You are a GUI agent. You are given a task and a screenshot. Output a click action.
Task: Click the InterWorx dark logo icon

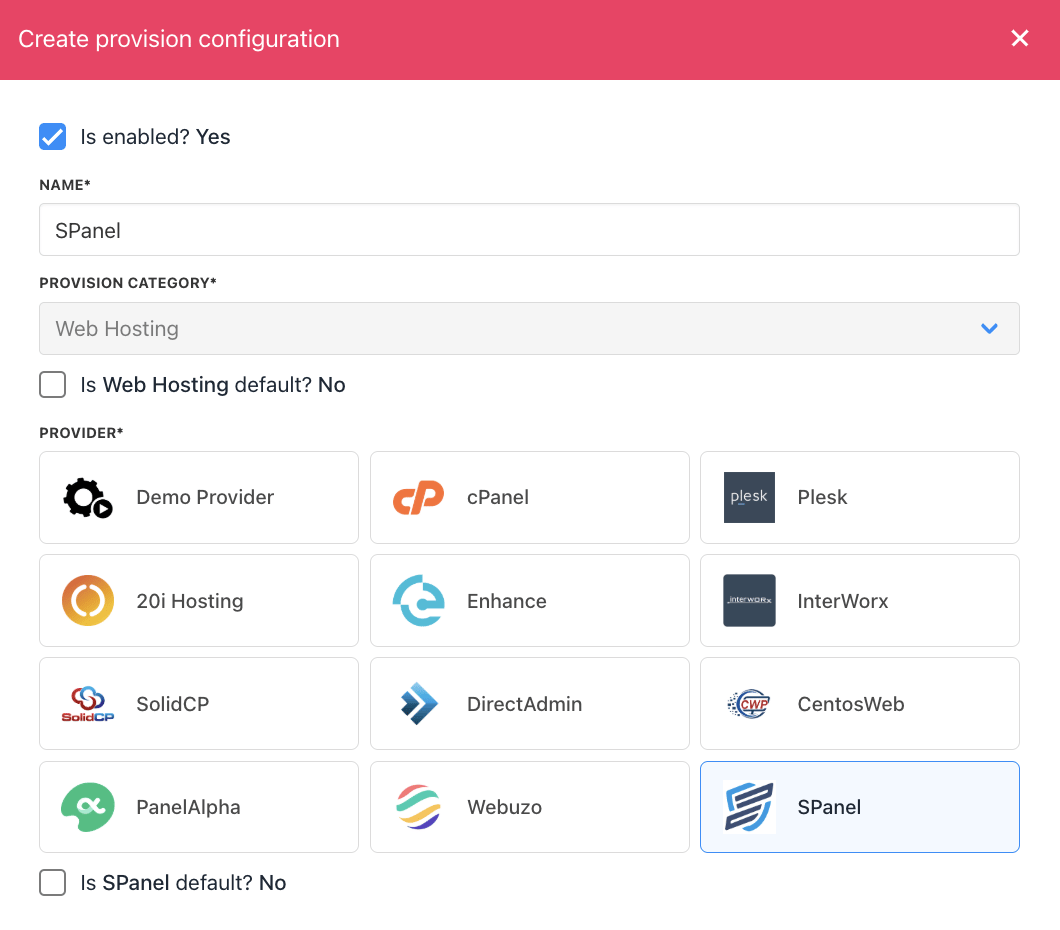pos(749,601)
